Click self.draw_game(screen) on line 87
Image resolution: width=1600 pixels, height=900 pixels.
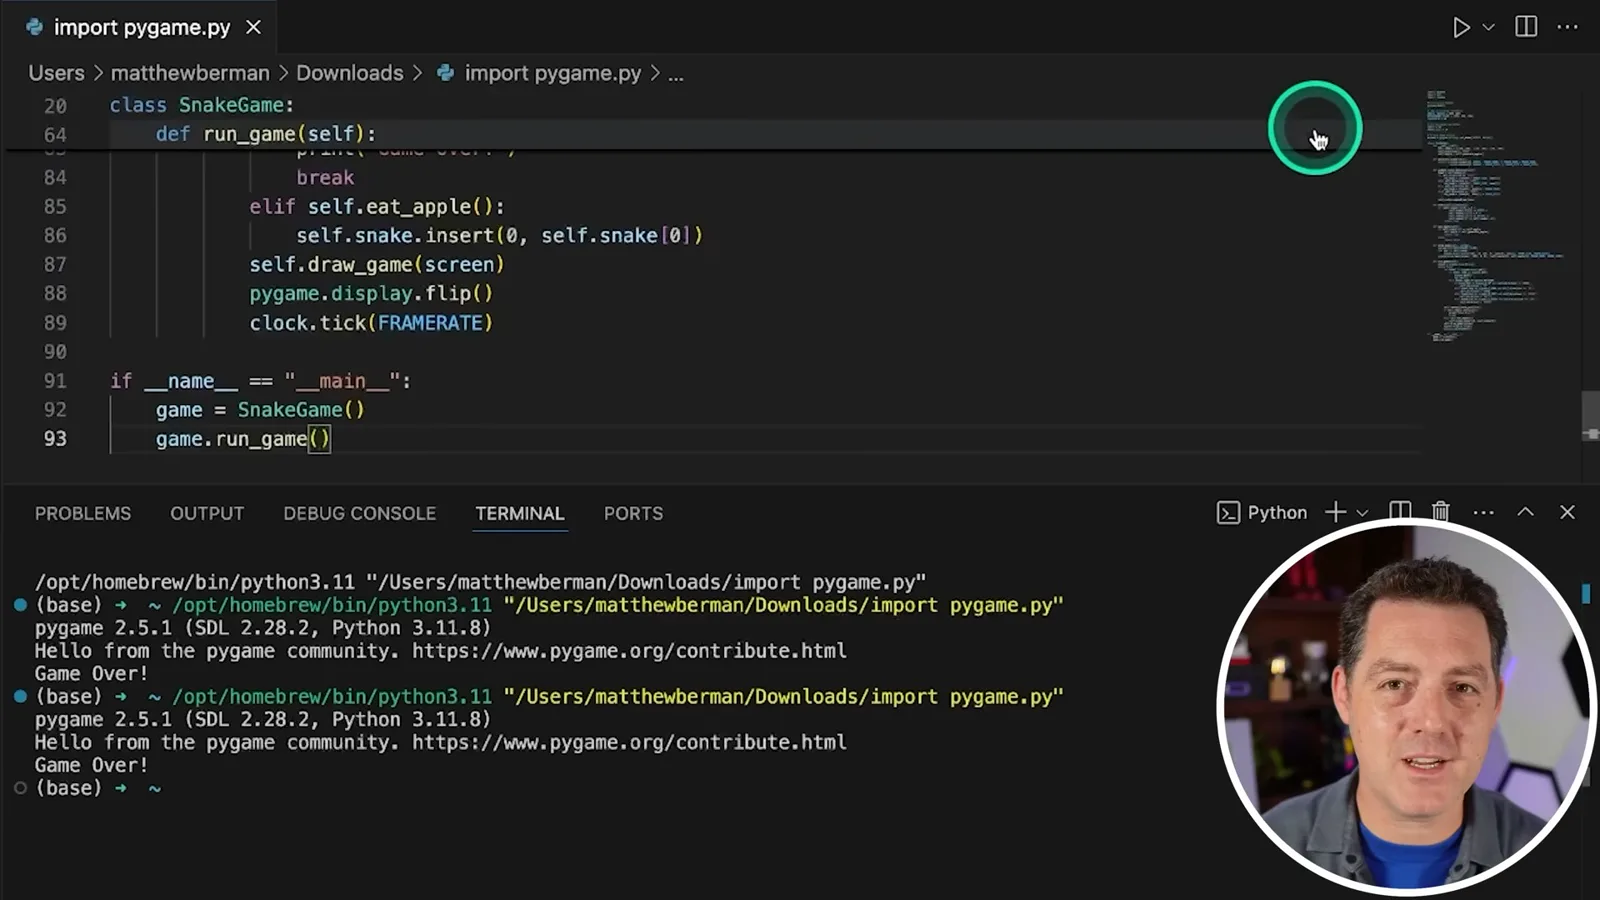coord(377,265)
